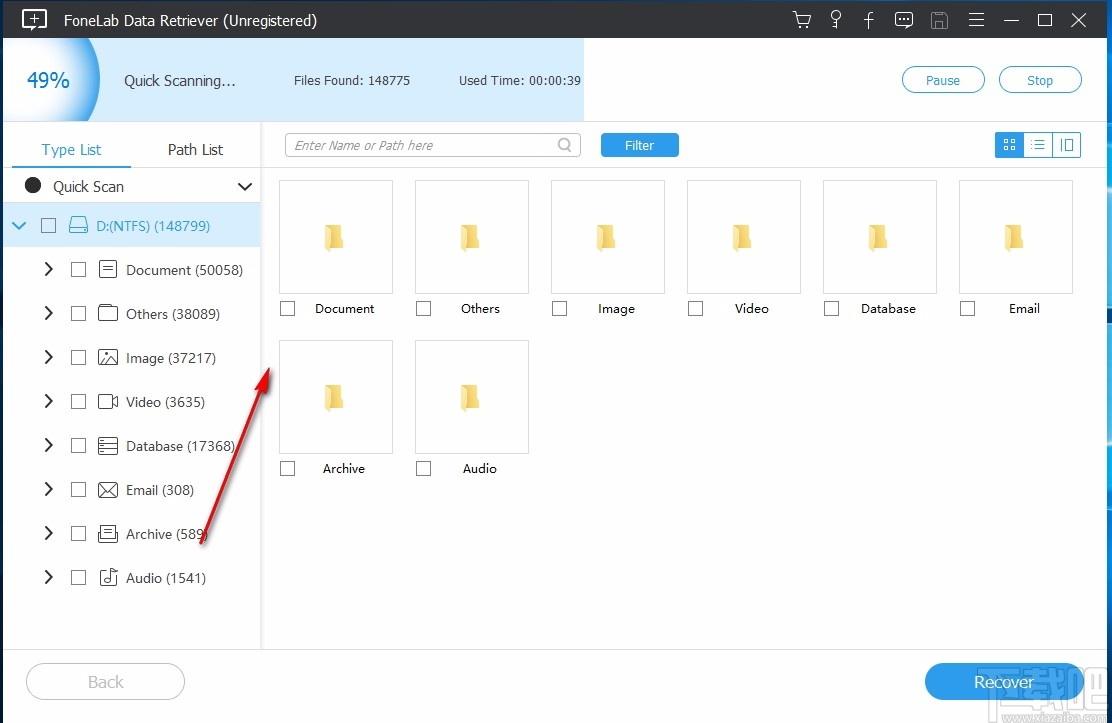The height and width of the screenshot is (723, 1112).
Task: Switch to the Type List tab
Action: tap(71, 150)
